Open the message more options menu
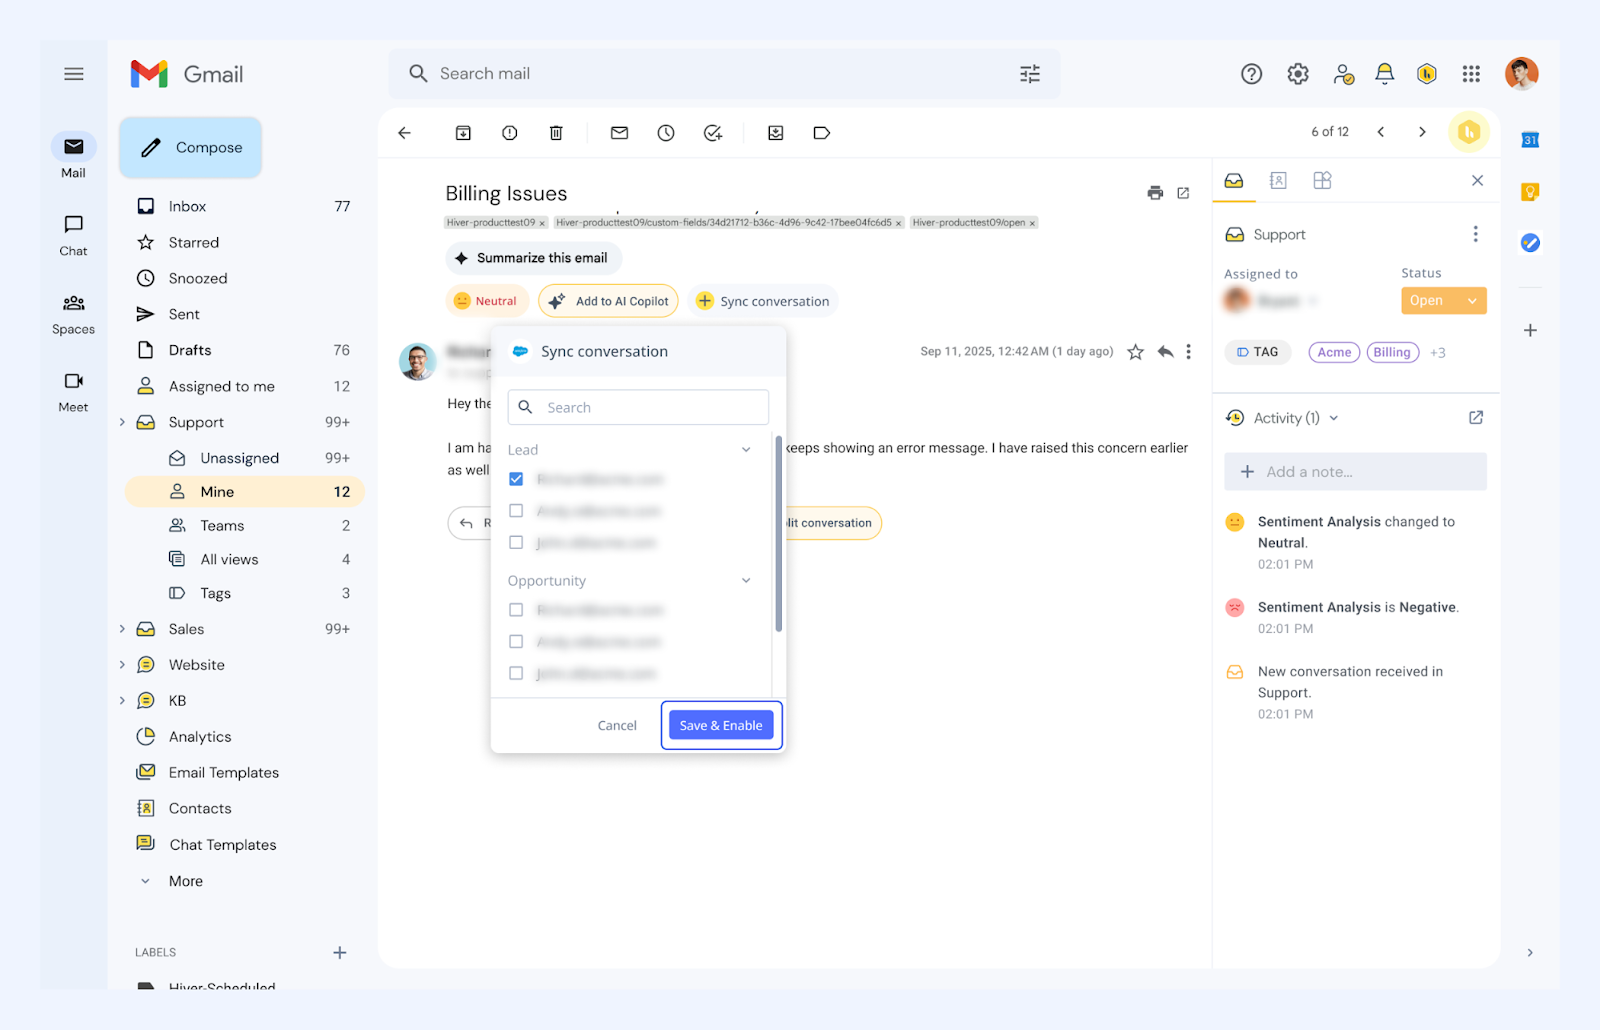 pos(1189,352)
